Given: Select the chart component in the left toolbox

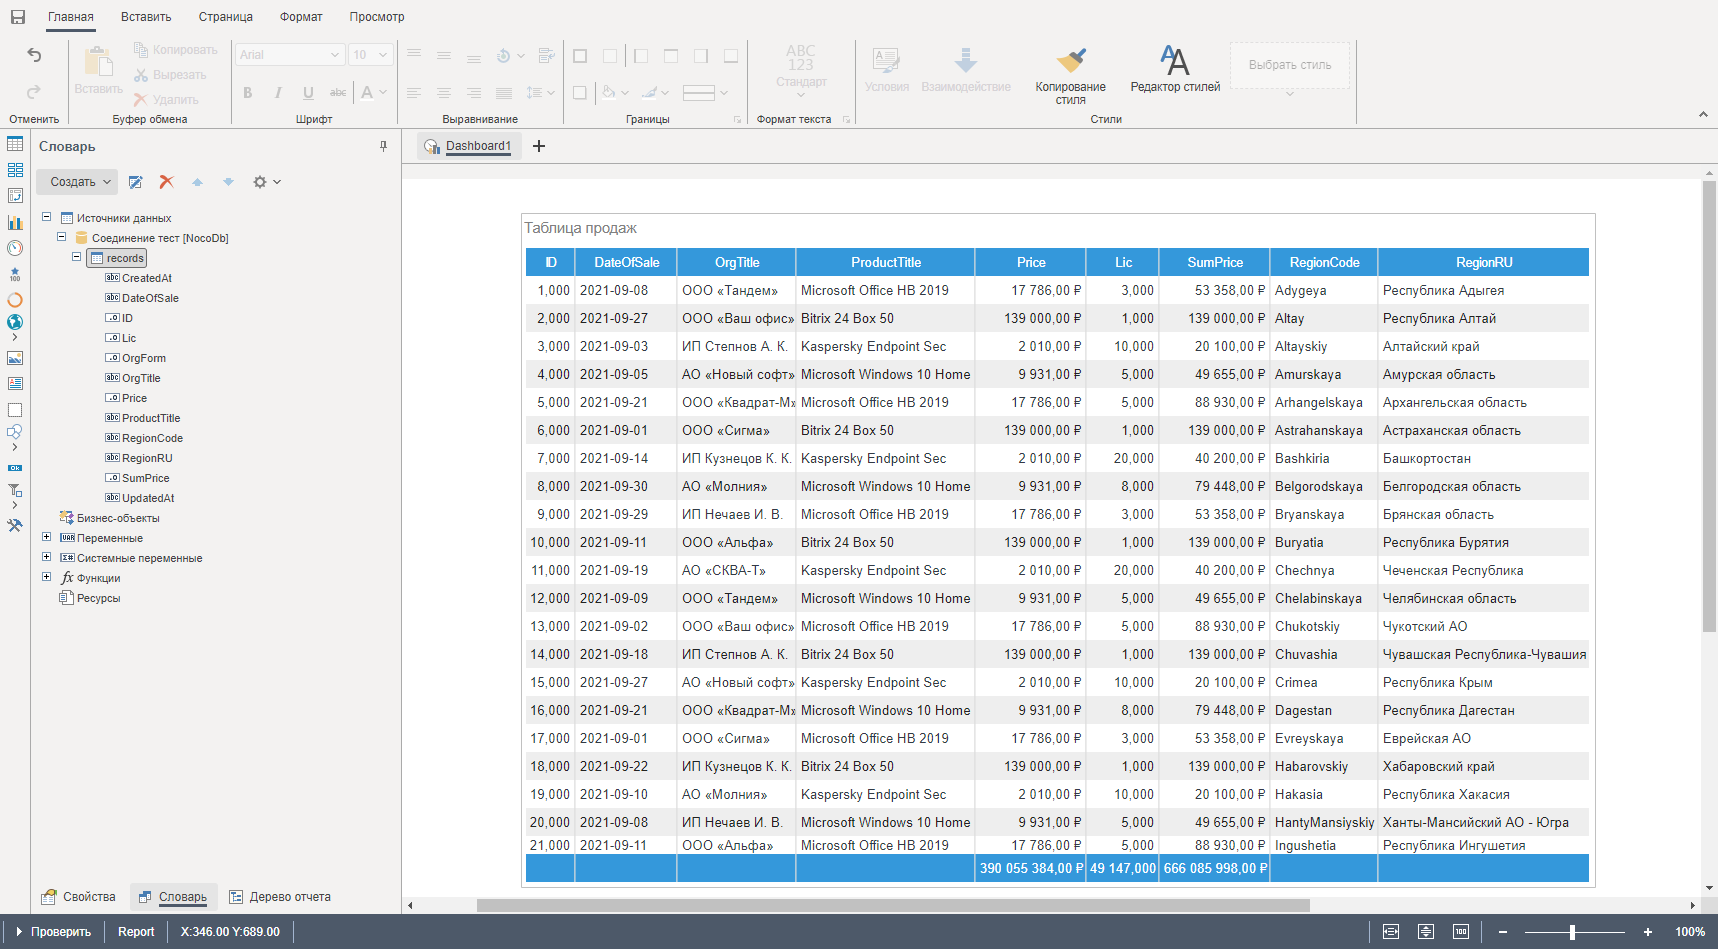Looking at the screenshot, I should click(x=15, y=222).
